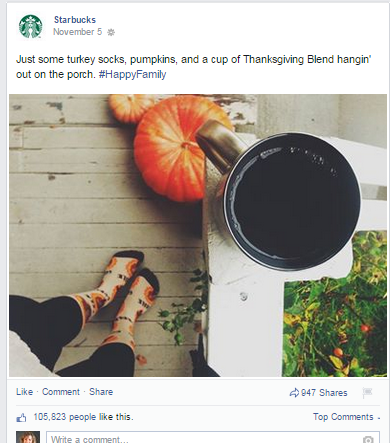The width and height of the screenshot is (390, 443).
Task: Open the Starbucks page name link
Action: [x=75, y=20]
